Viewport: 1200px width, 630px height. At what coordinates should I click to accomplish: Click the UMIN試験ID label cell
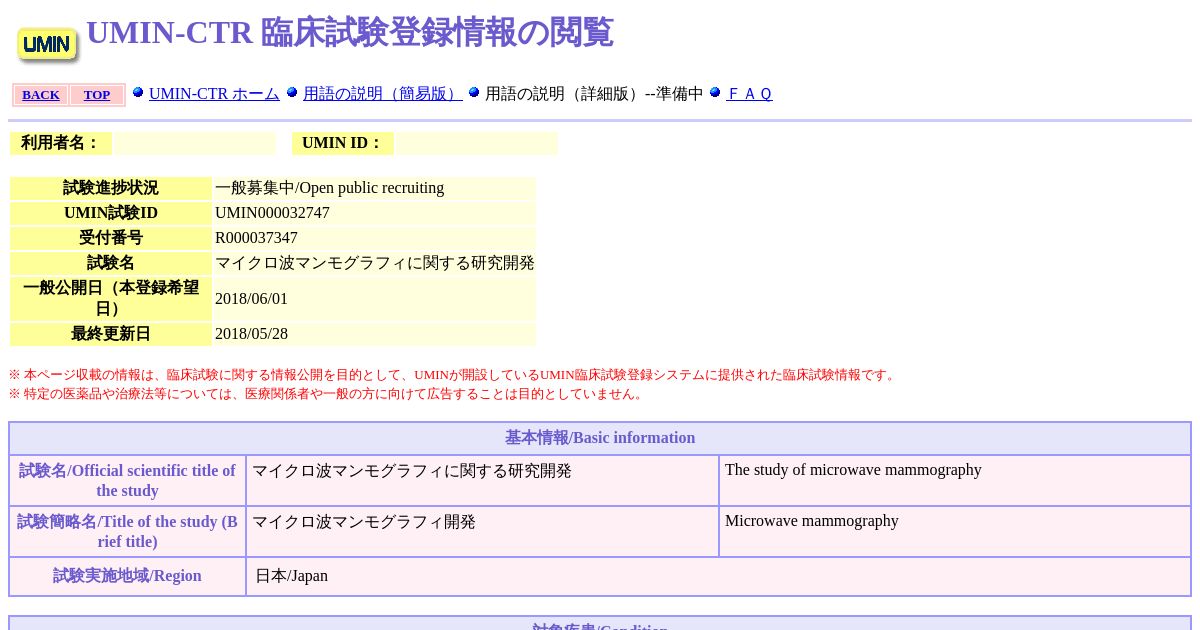tap(111, 213)
